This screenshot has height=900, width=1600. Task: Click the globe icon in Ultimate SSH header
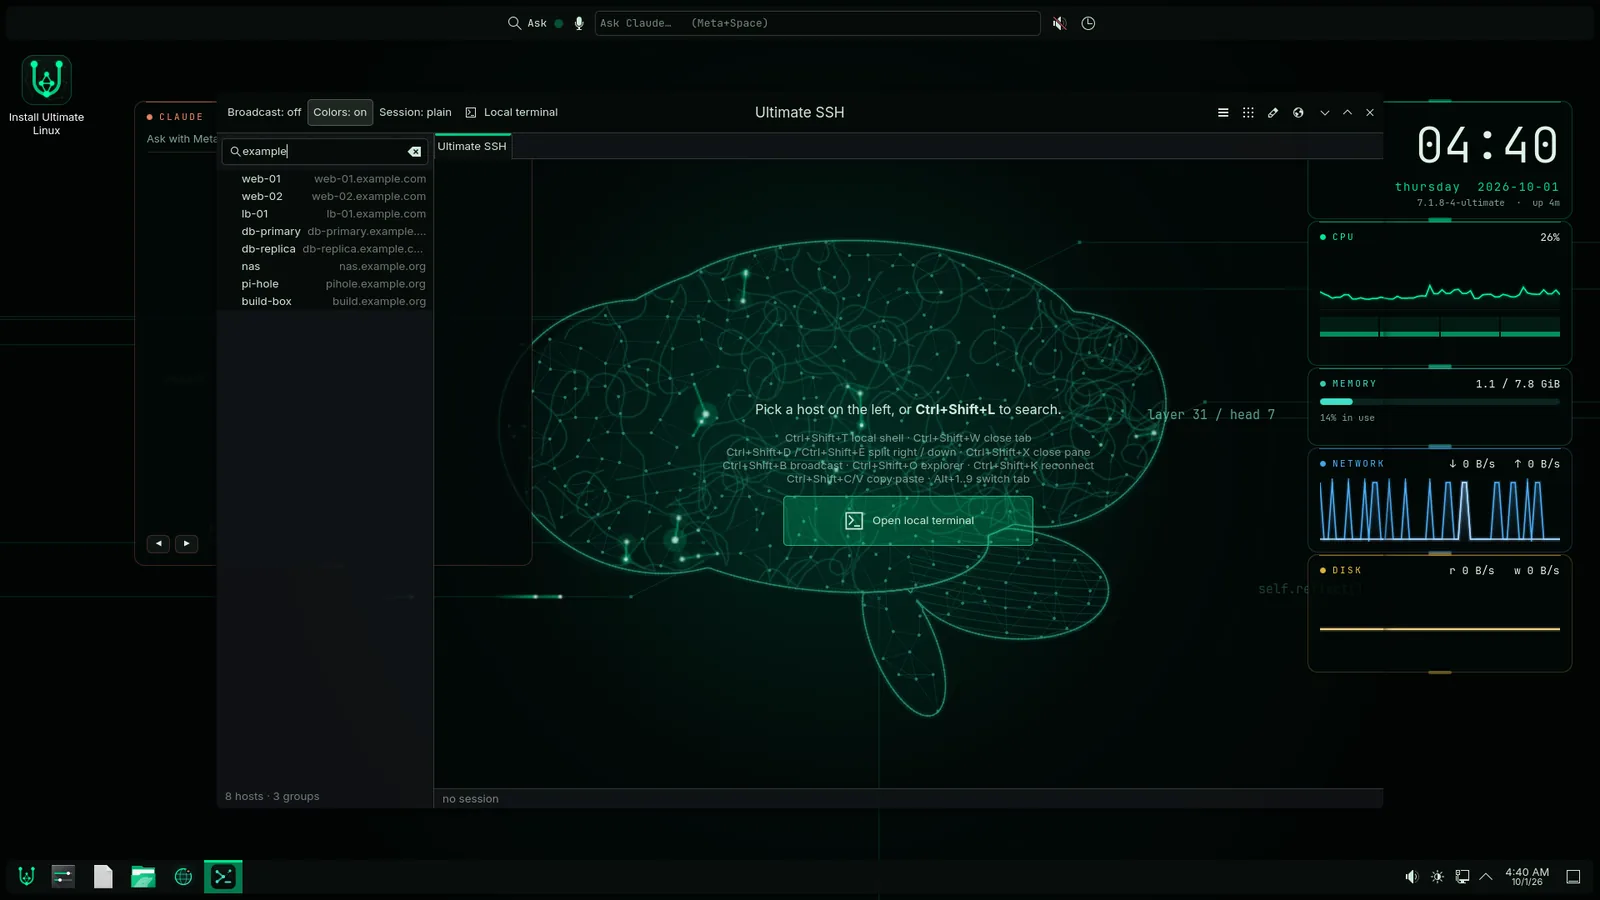(x=1298, y=113)
